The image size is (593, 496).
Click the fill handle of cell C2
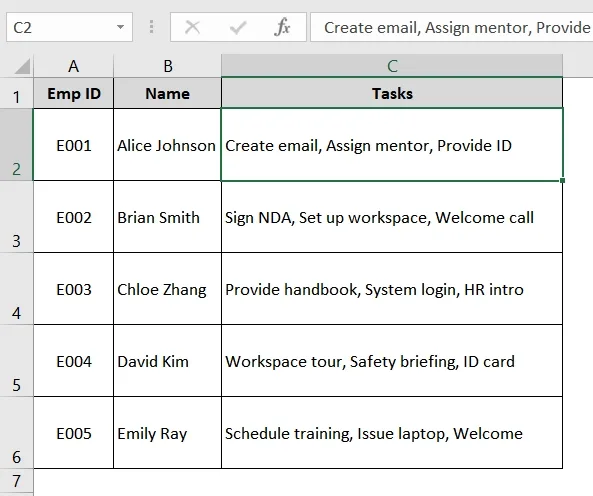click(562, 181)
